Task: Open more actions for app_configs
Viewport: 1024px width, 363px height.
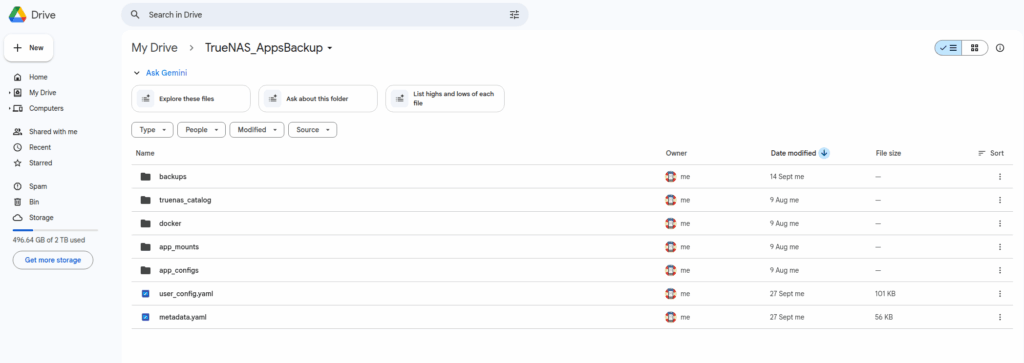Action: click(999, 270)
